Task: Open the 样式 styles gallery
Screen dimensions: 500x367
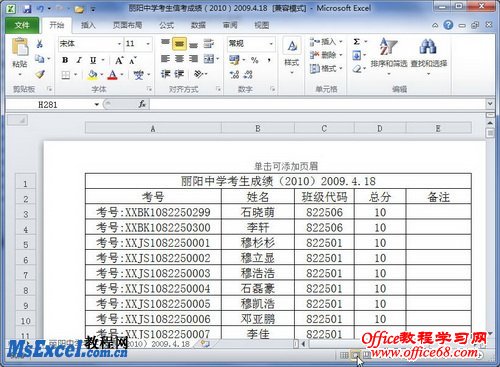Action: (x=292, y=56)
